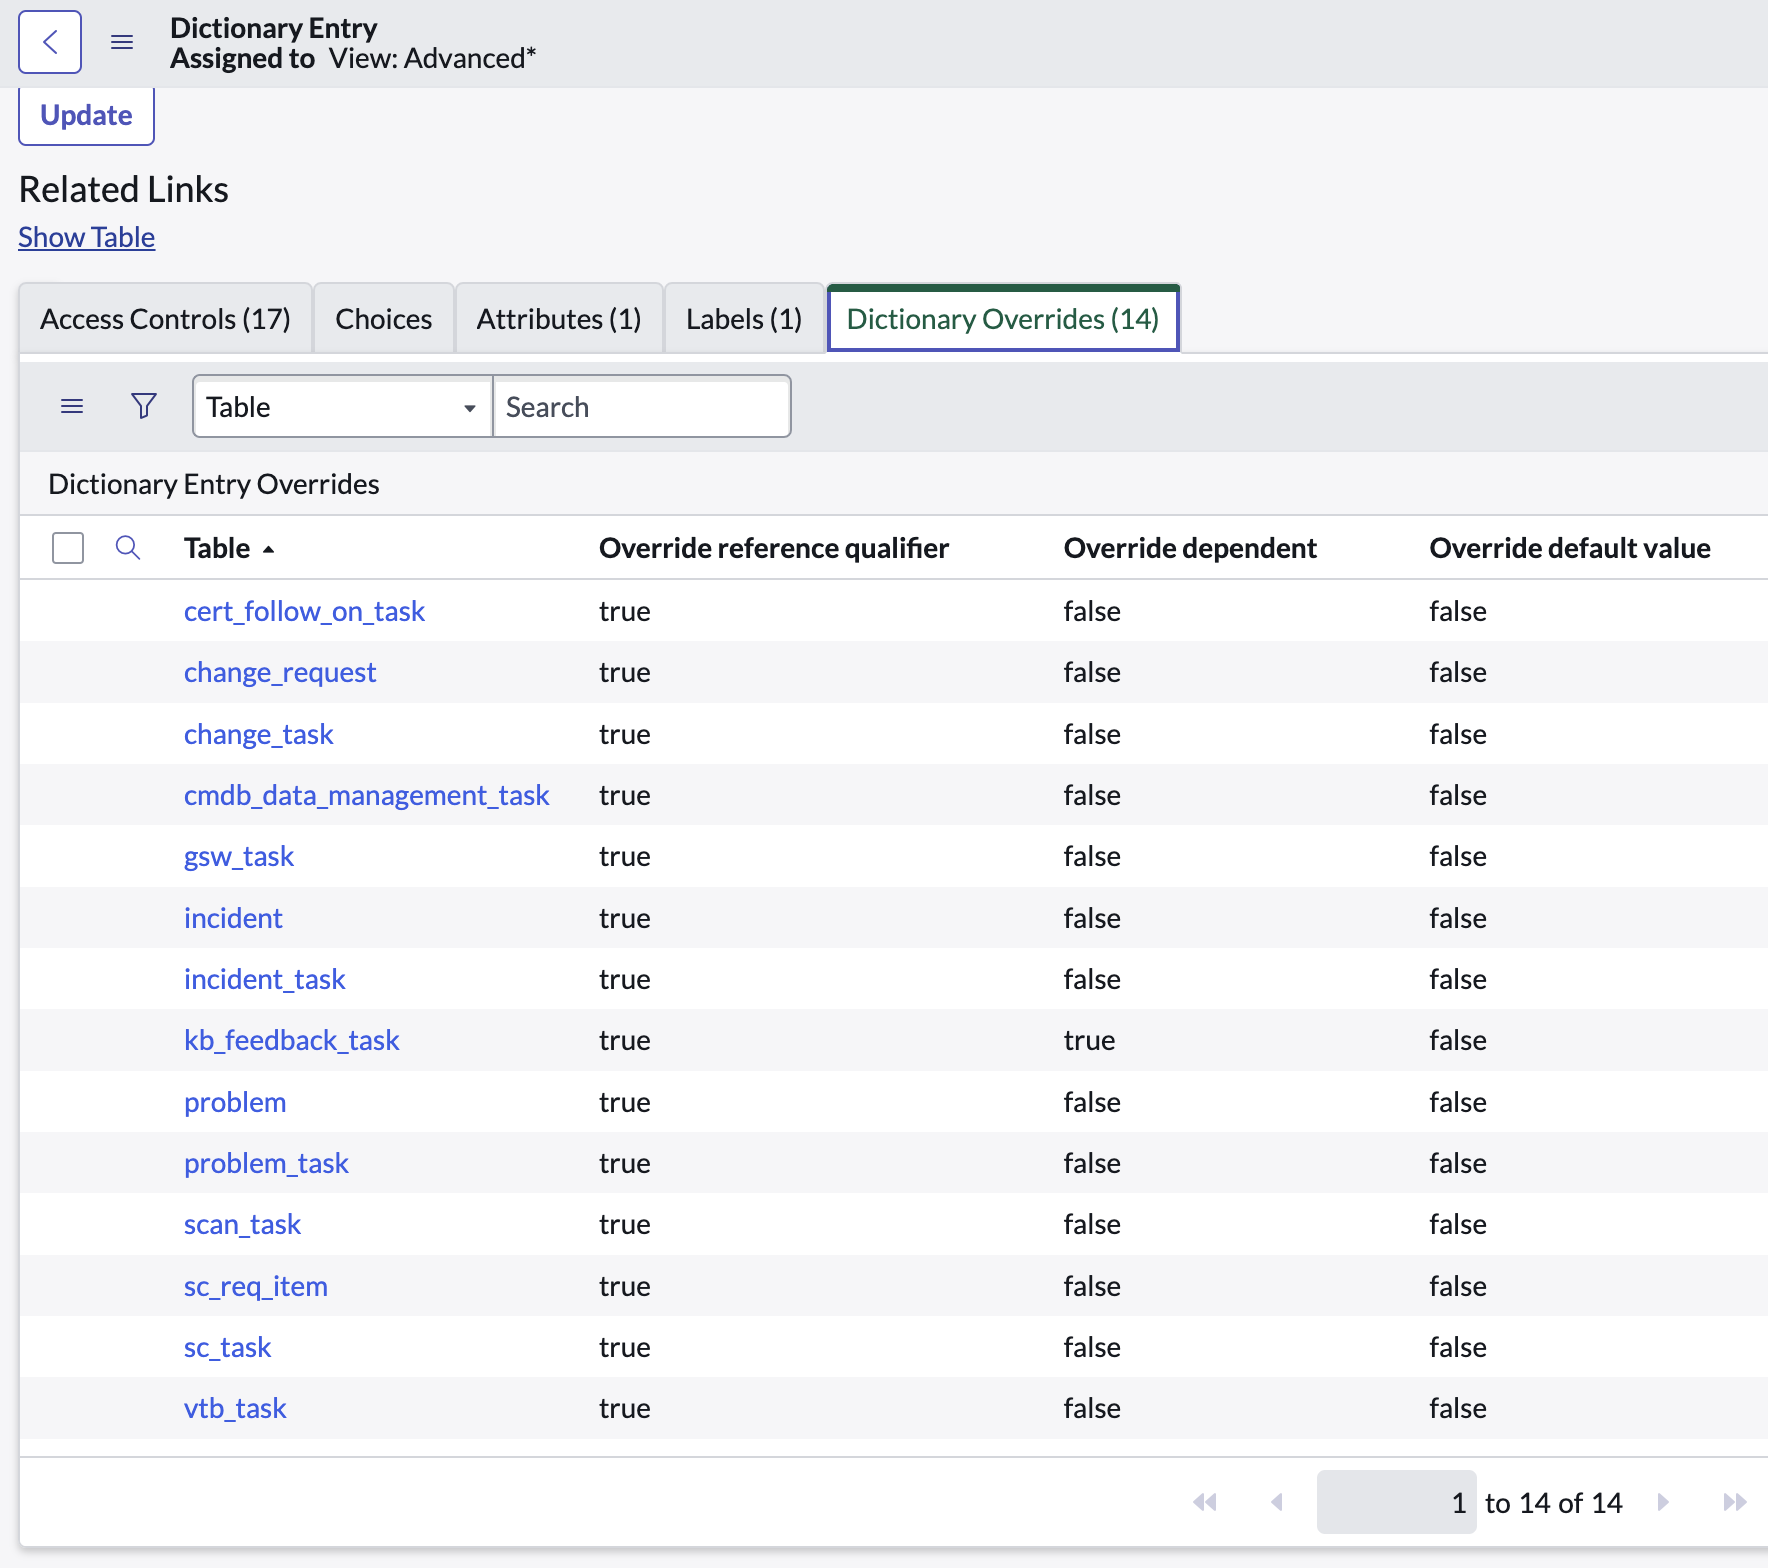1768x1568 pixels.
Task: Jump to the last page of results
Action: pos(1734,1502)
